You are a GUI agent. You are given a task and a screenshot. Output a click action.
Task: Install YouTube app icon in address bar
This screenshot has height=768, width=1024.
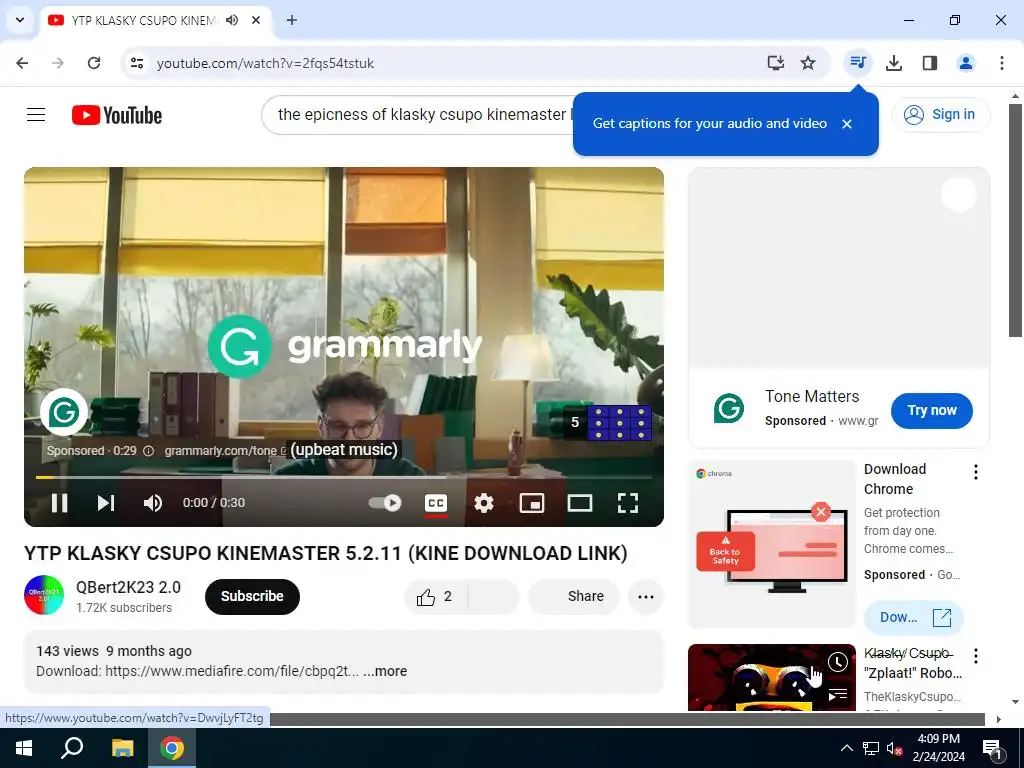coord(775,63)
